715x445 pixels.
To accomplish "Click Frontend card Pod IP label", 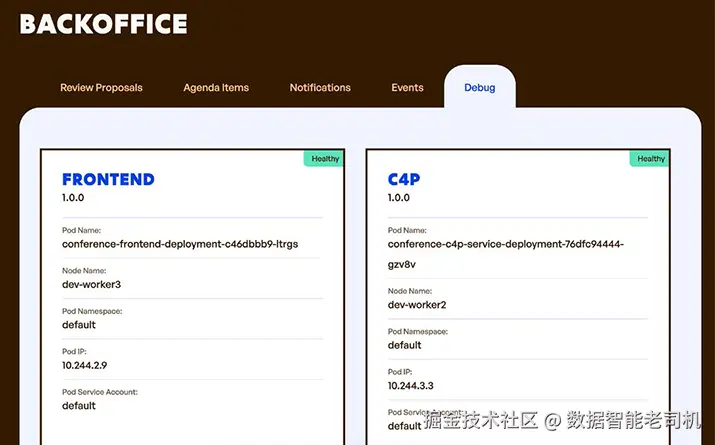I will (74, 352).
